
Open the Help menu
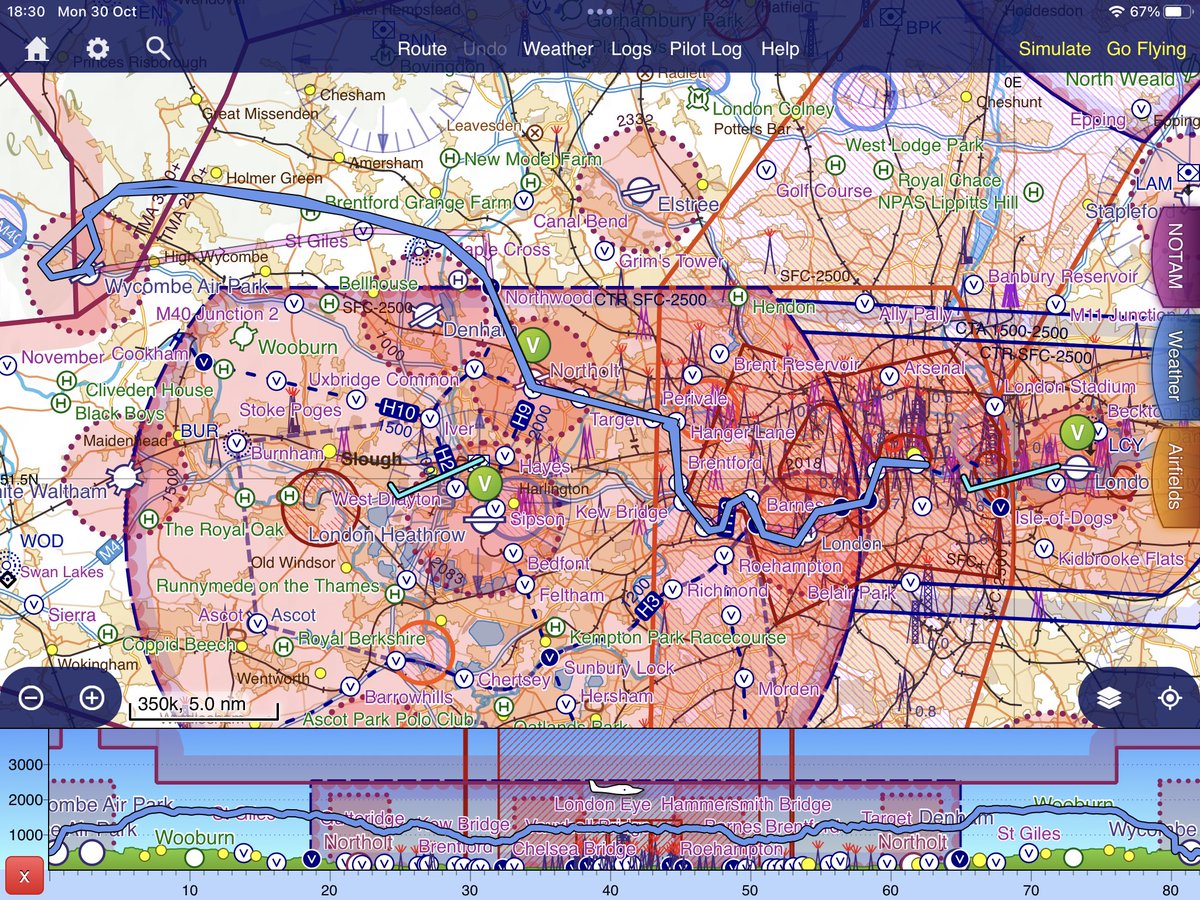coord(780,49)
